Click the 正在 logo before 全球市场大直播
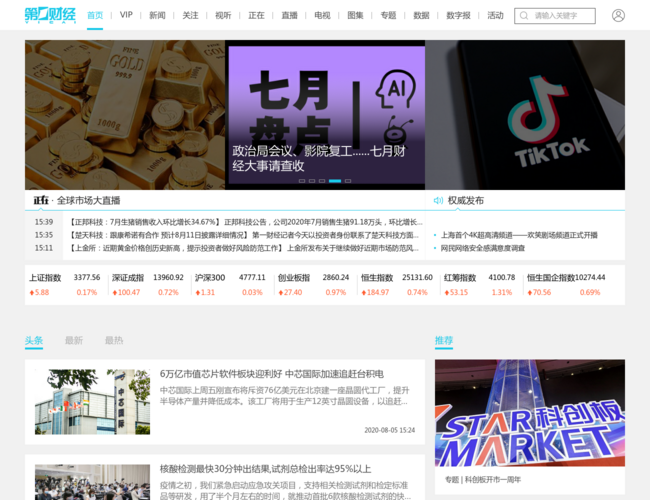650x500 pixels. point(41,201)
